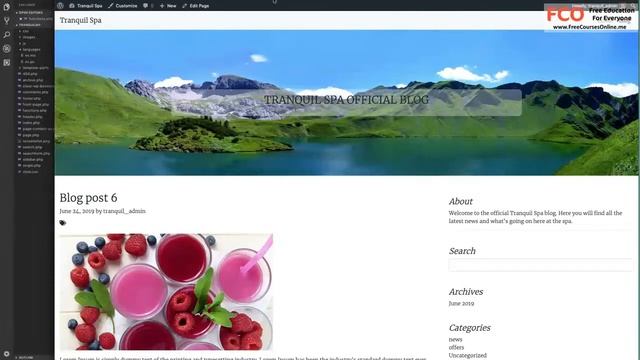Open the Debug view icon in the activity bar
Viewport: 640px width, 360px height.
tap(7, 49)
